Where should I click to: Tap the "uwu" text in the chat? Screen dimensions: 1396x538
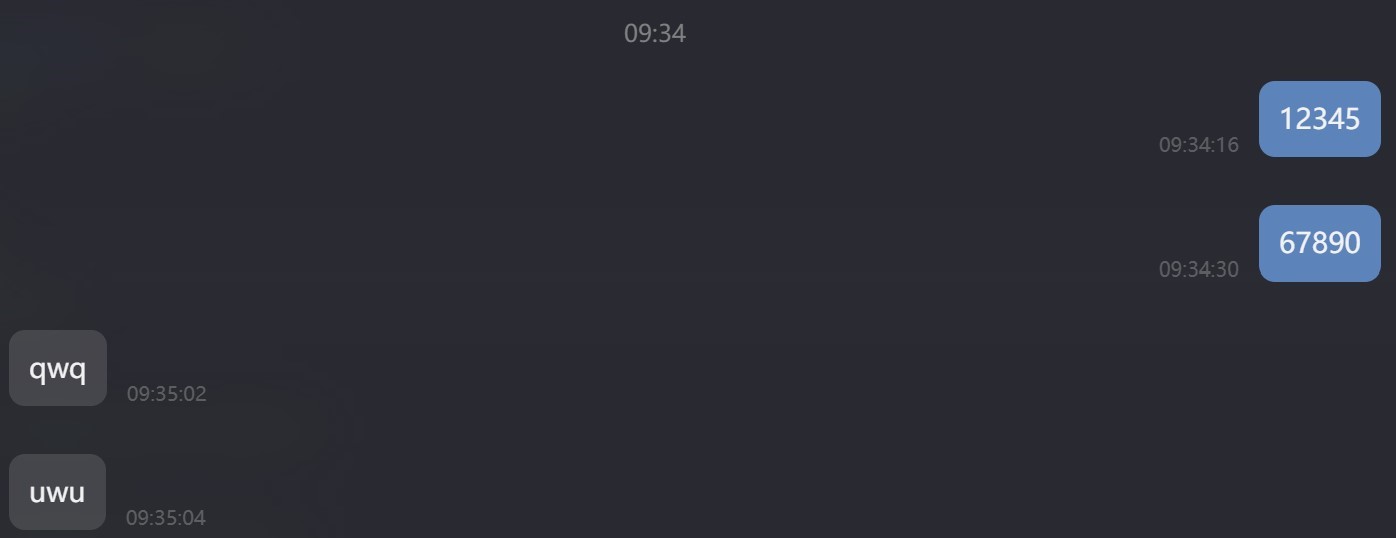click(x=57, y=493)
